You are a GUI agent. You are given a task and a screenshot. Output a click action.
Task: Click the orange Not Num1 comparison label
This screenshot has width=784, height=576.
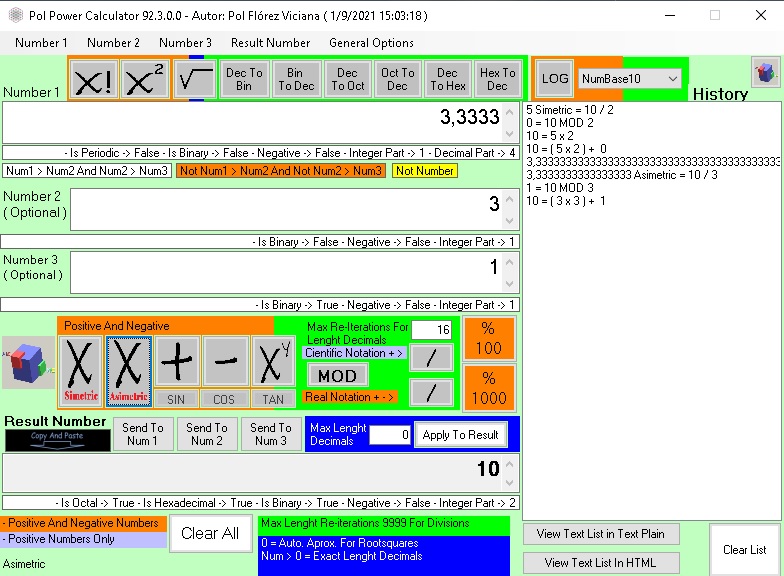click(280, 171)
